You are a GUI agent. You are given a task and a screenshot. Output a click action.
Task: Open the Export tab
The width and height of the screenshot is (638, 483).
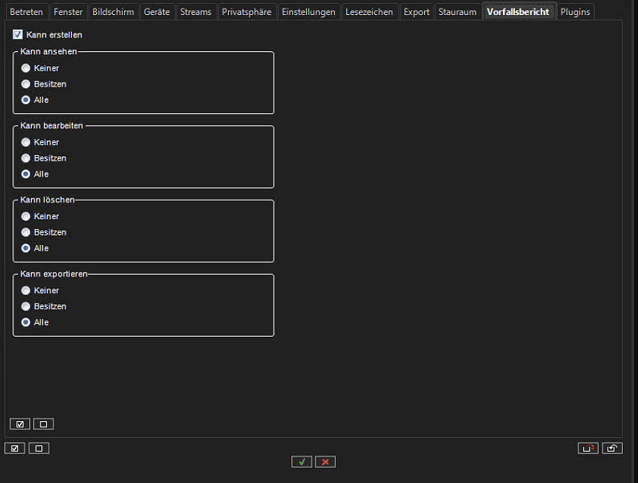(x=416, y=12)
